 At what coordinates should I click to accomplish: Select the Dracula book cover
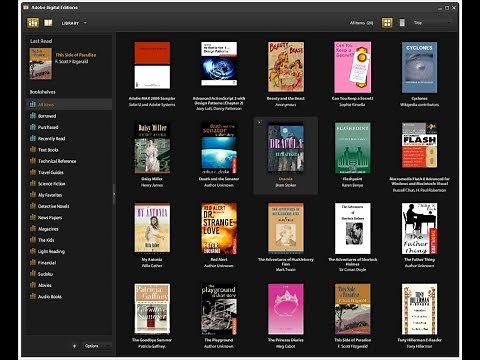tap(286, 147)
